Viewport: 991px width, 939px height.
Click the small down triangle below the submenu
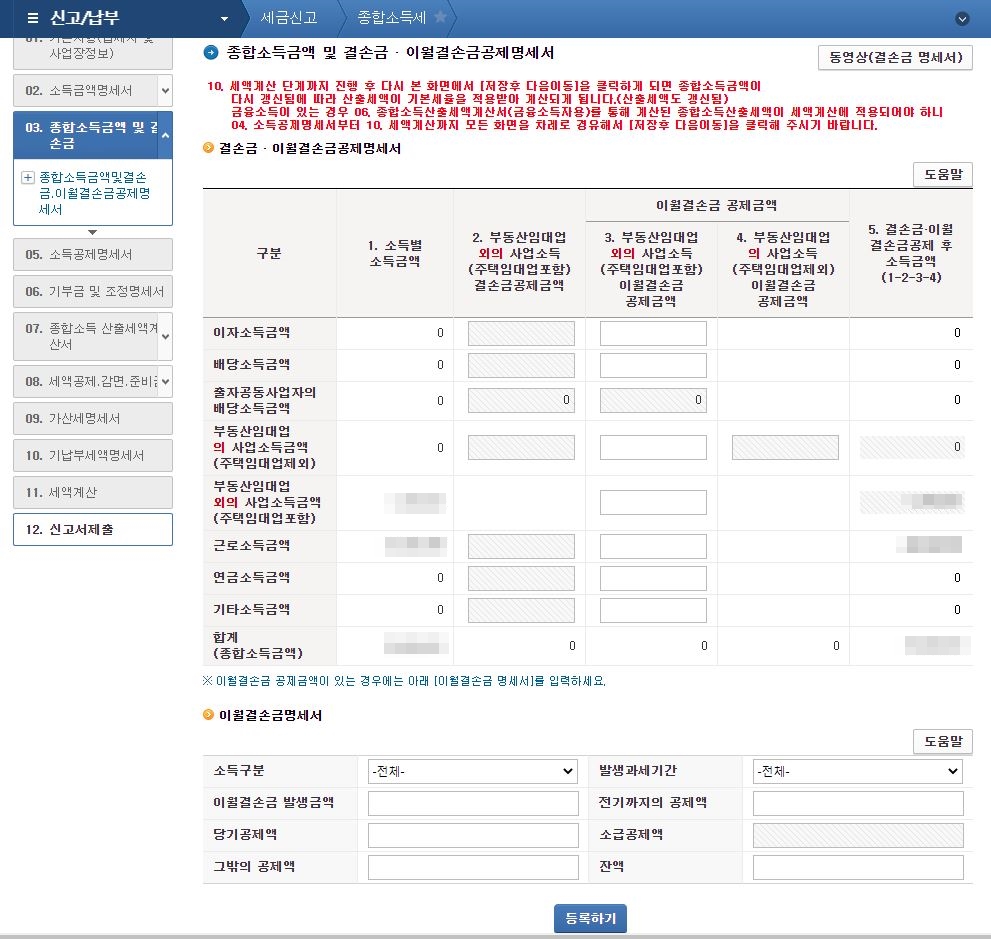(92, 232)
